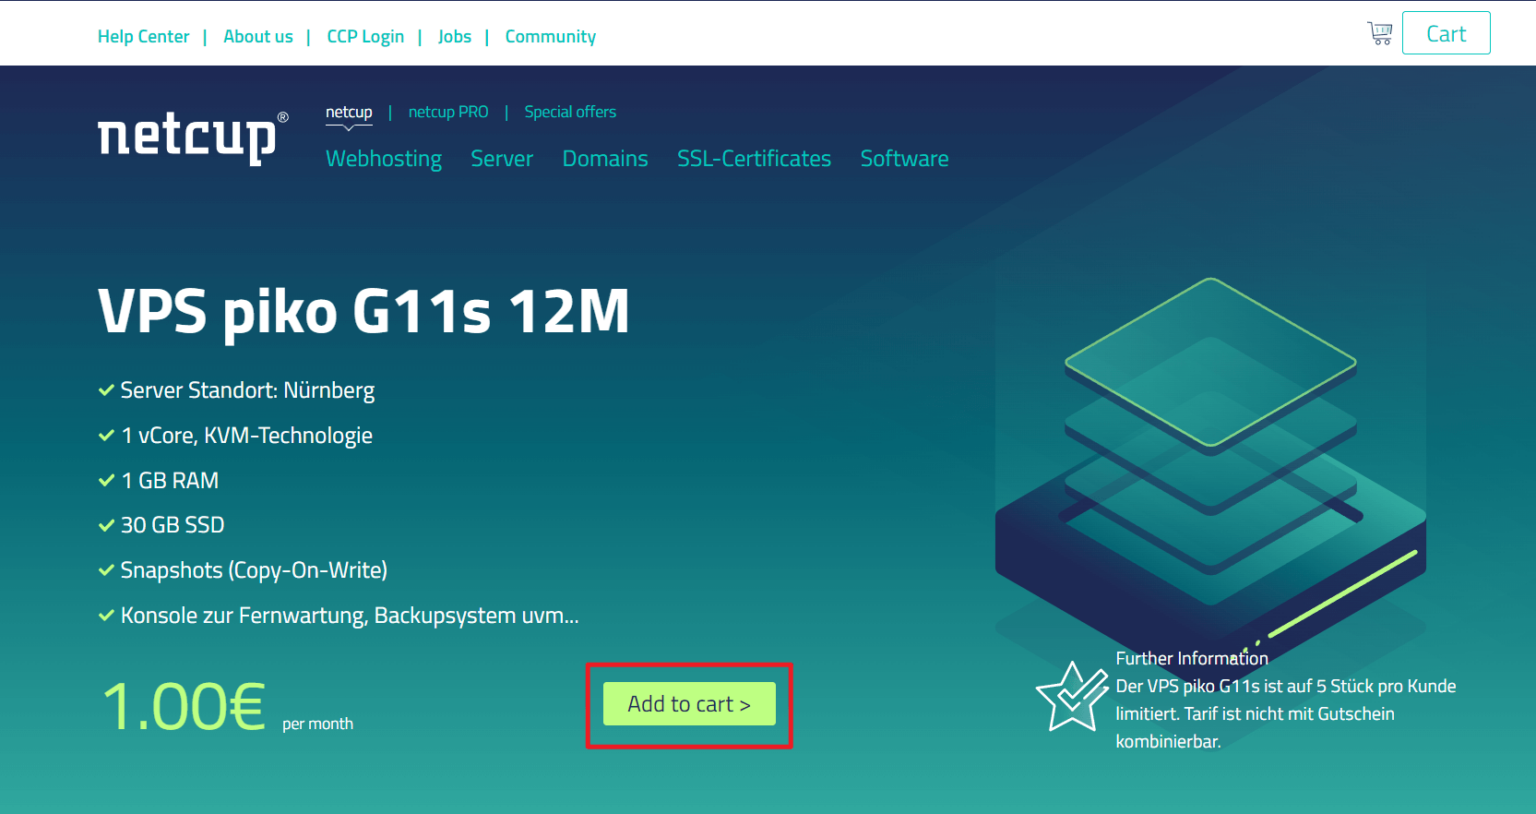Click the star checkmark badge icon
This screenshot has height=814, width=1536.
[1070, 696]
